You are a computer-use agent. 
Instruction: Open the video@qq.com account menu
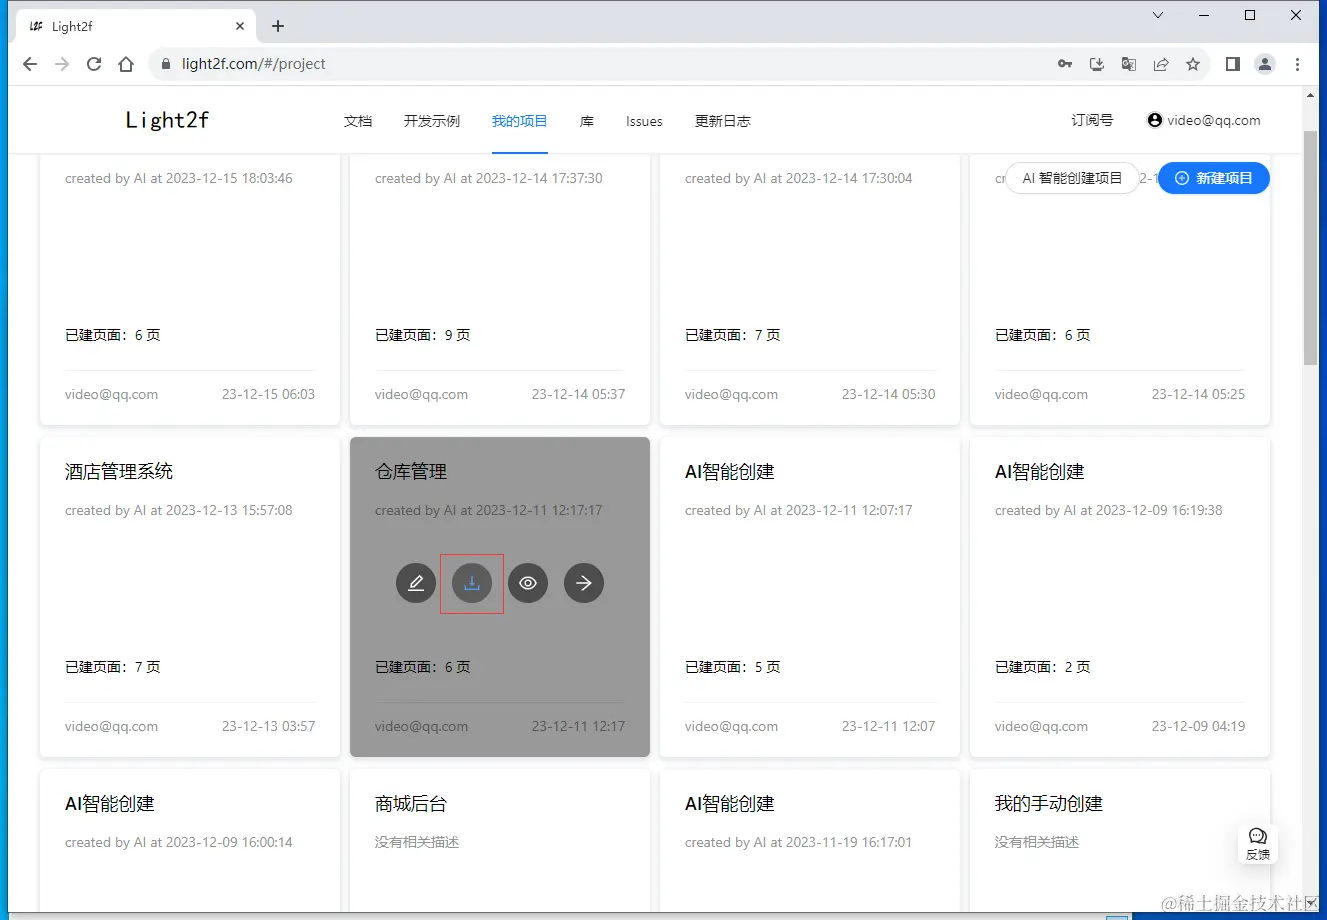coord(1204,120)
